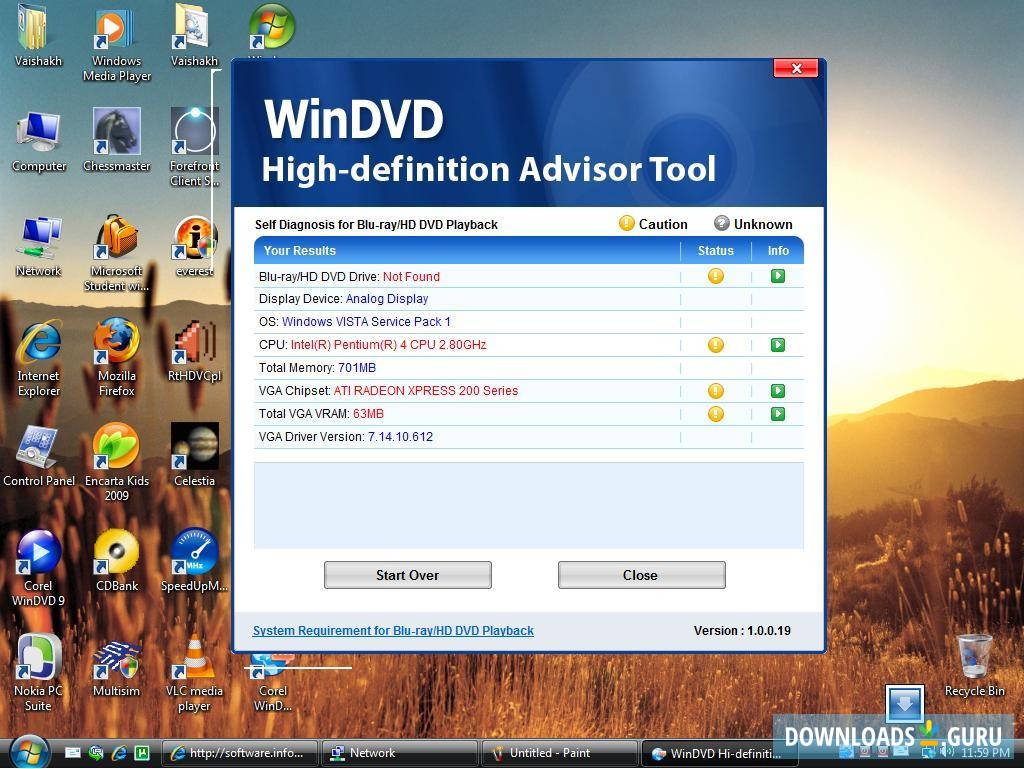This screenshot has width=1024, height=769.
Task: Click the Status column header
Action: (716, 251)
